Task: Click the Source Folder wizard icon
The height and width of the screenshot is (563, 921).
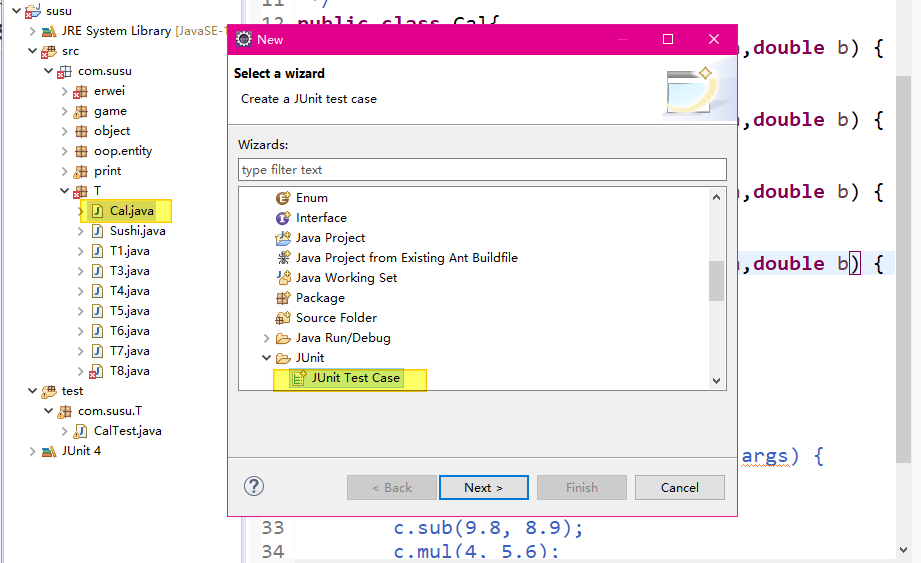Action: click(283, 318)
